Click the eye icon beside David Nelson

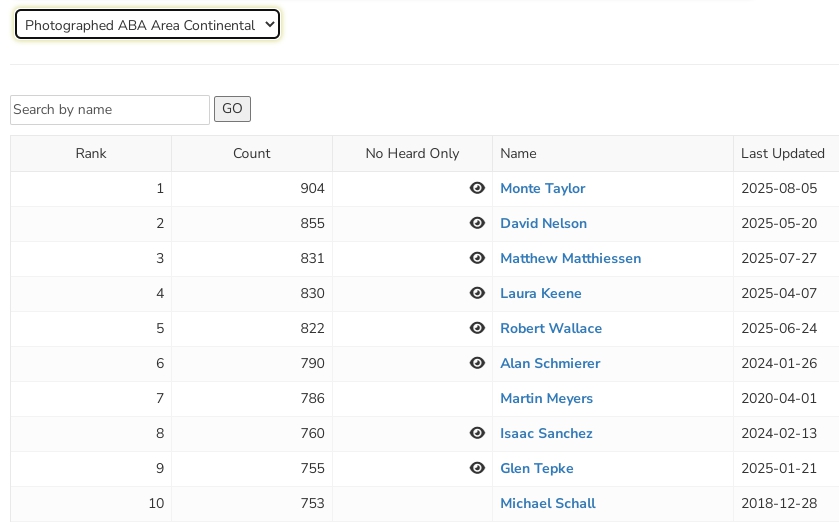click(477, 223)
